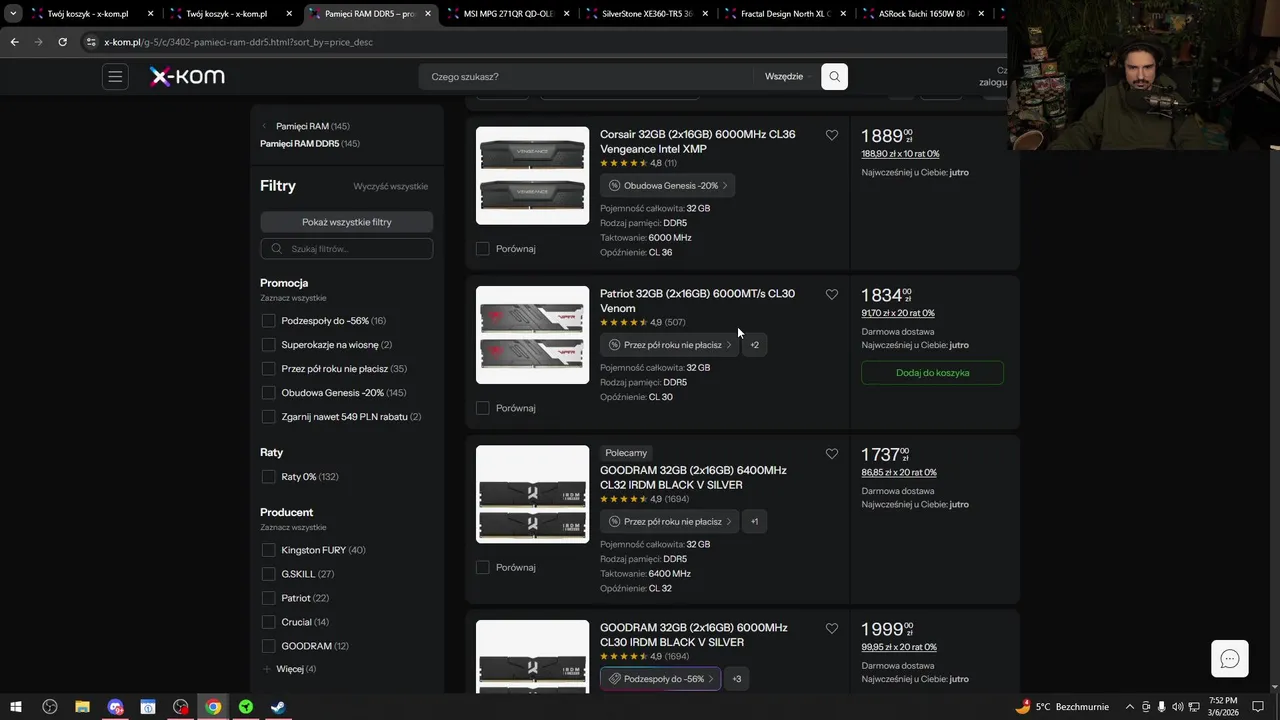Open the Chrome tab search dropdown
The height and width of the screenshot is (720, 1280).
[x=13, y=14]
